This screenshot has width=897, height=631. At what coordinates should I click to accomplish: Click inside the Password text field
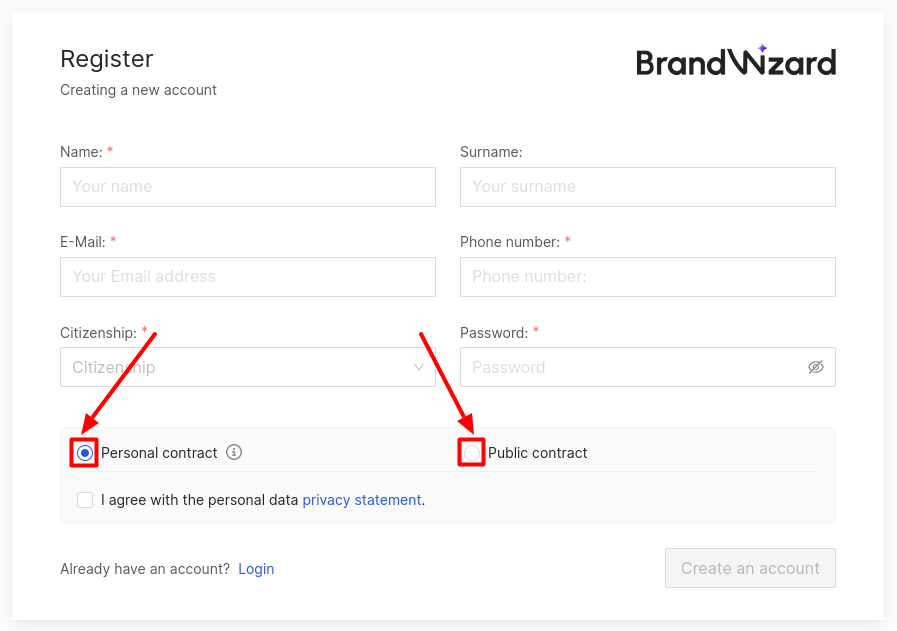(x=648, y=367)
